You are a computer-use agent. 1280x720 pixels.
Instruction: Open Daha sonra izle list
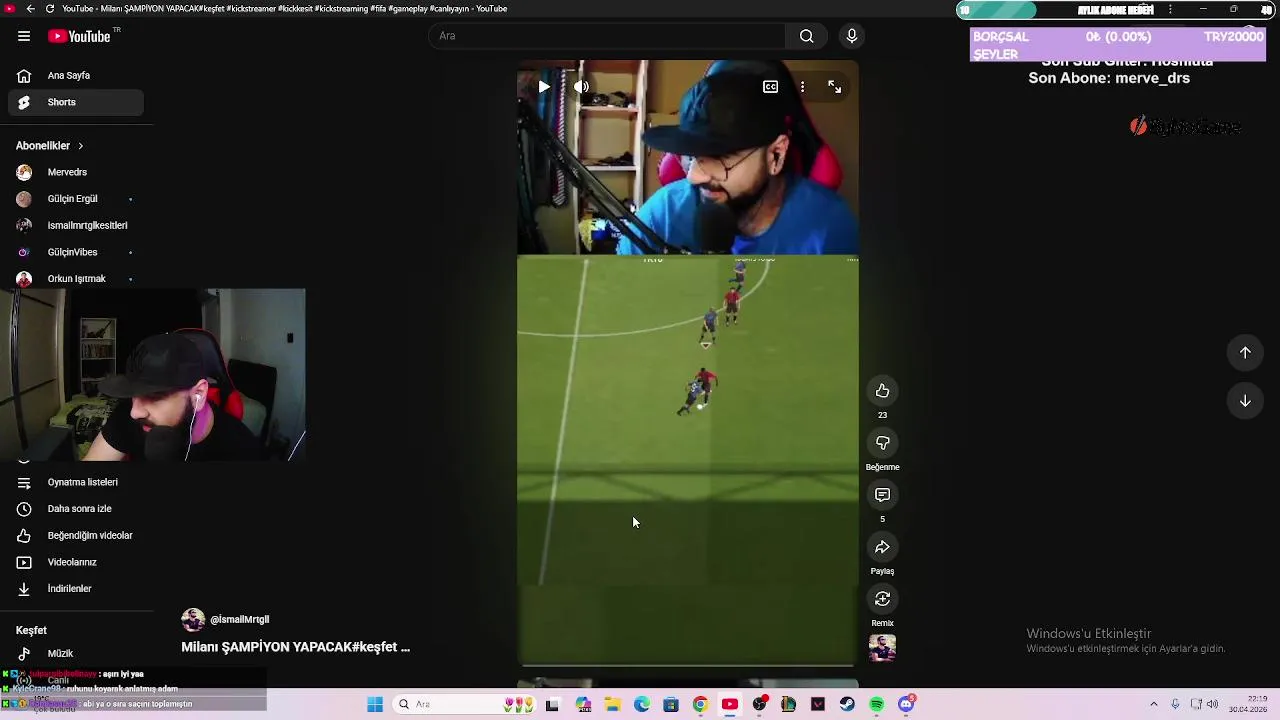(76, 509)
